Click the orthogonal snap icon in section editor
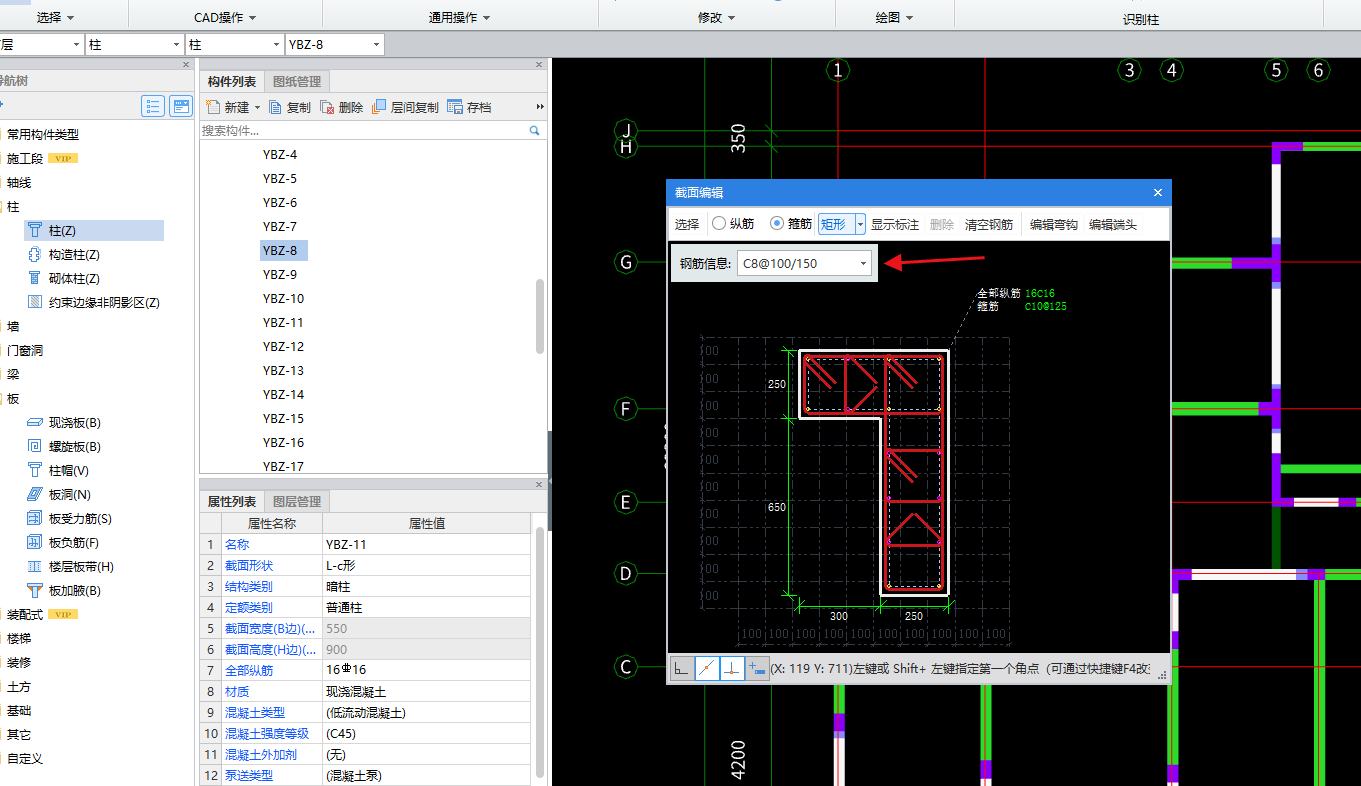1361x786 pixels. (x=682, y=669)
